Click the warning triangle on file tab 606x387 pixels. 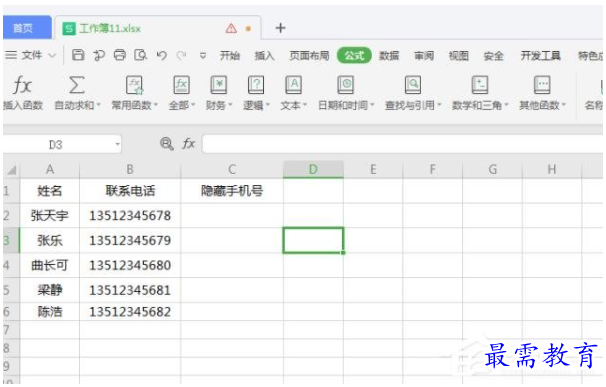231,28
